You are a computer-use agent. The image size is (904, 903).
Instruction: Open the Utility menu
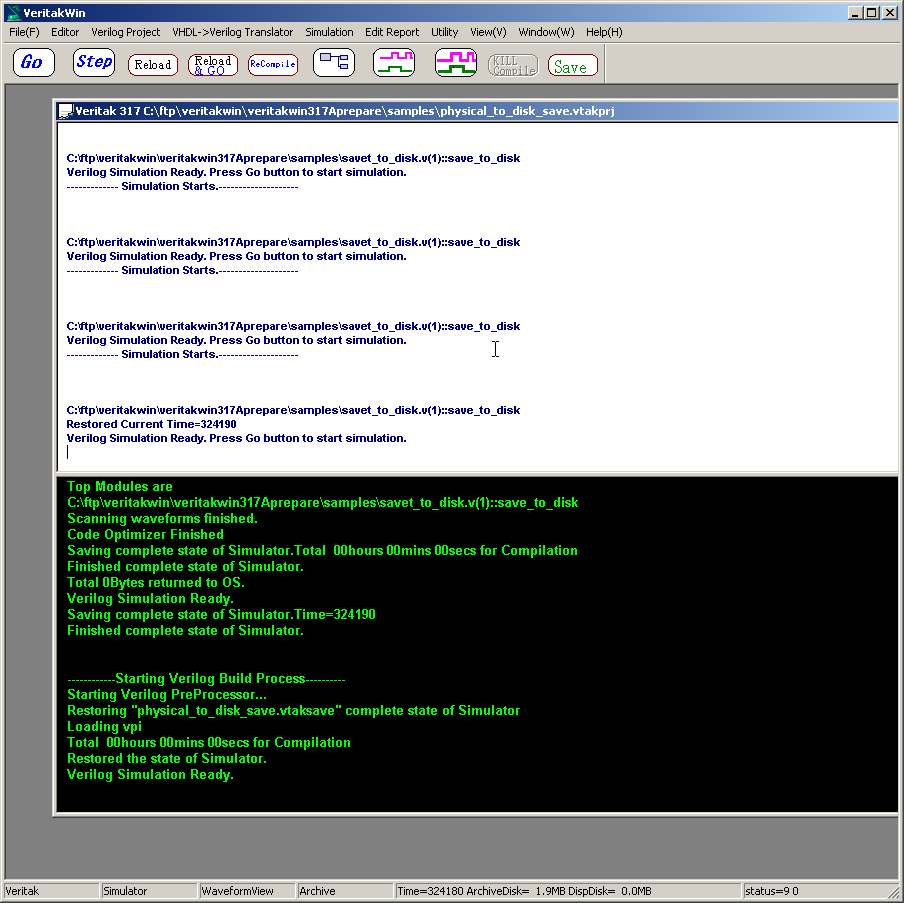[x=445, y=32]
